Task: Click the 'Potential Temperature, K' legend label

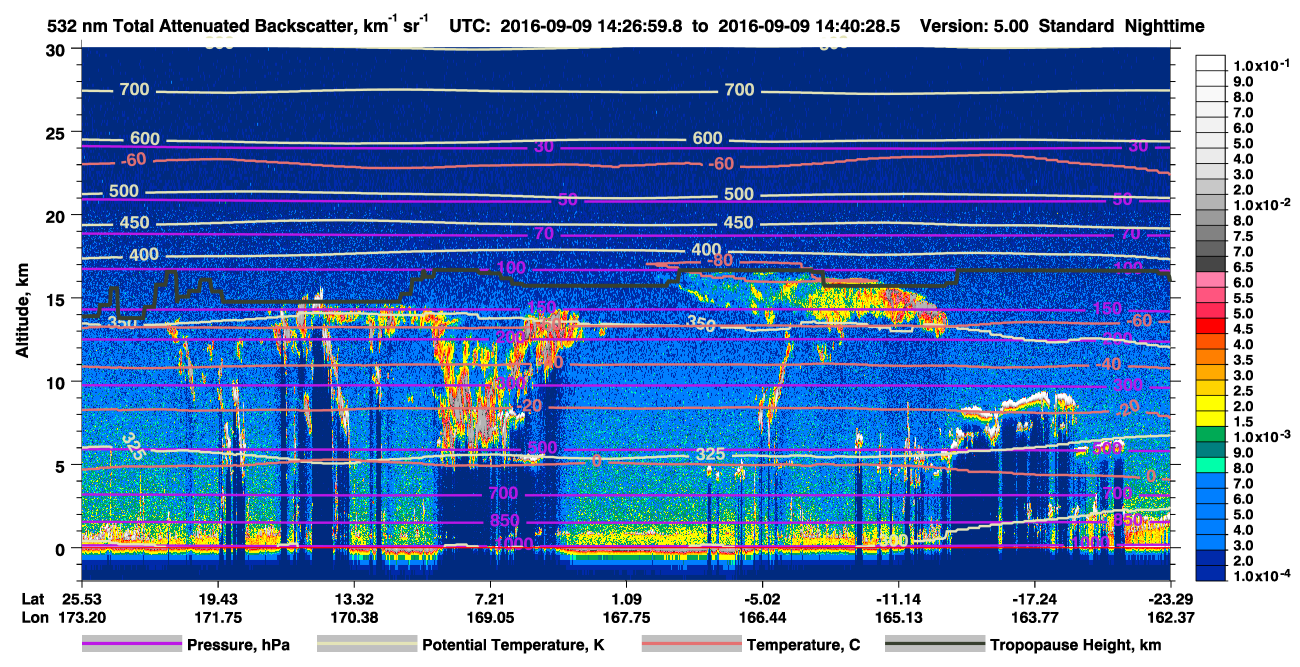Action: point(513,646)
